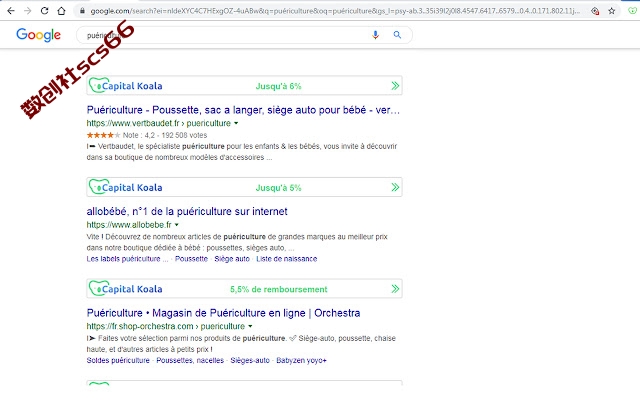Image resolution: width=640 pixels, height=400 pixels.
Task: Go forward in browser history
Action: click(28, 11)
